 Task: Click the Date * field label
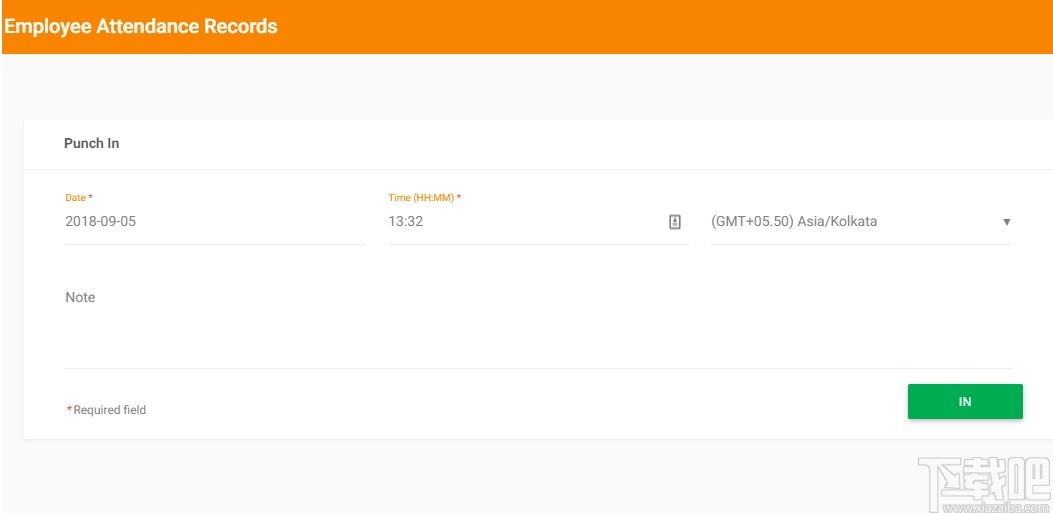point(79,197)
